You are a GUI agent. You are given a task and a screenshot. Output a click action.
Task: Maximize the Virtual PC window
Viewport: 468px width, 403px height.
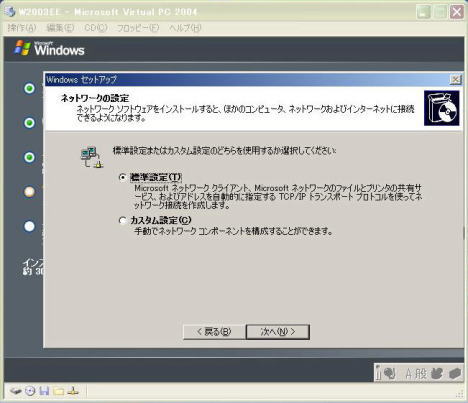[440, 12]
